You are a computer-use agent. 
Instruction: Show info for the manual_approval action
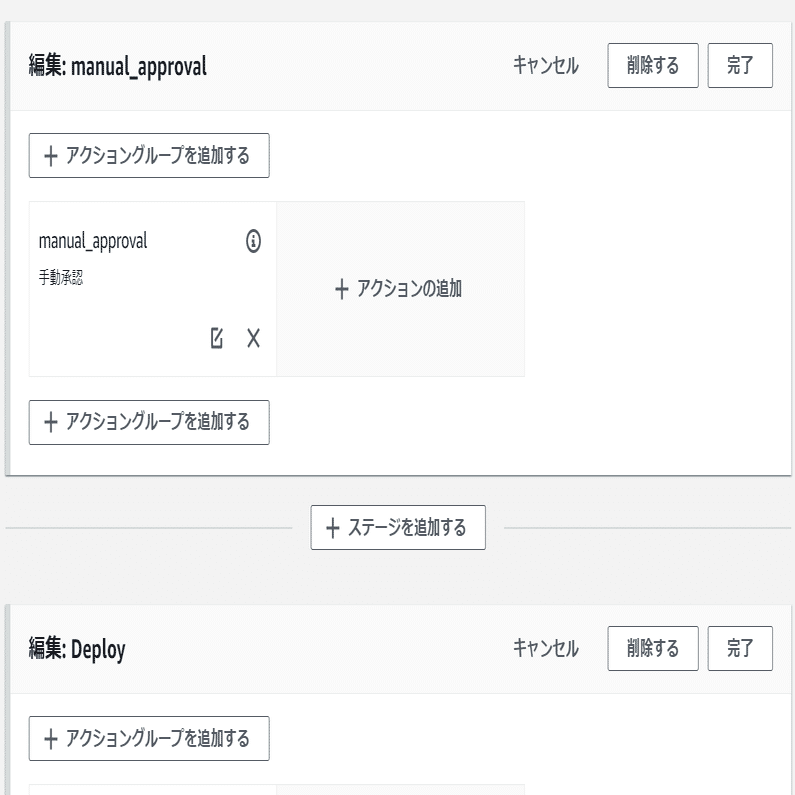click(x=253, y=241)
